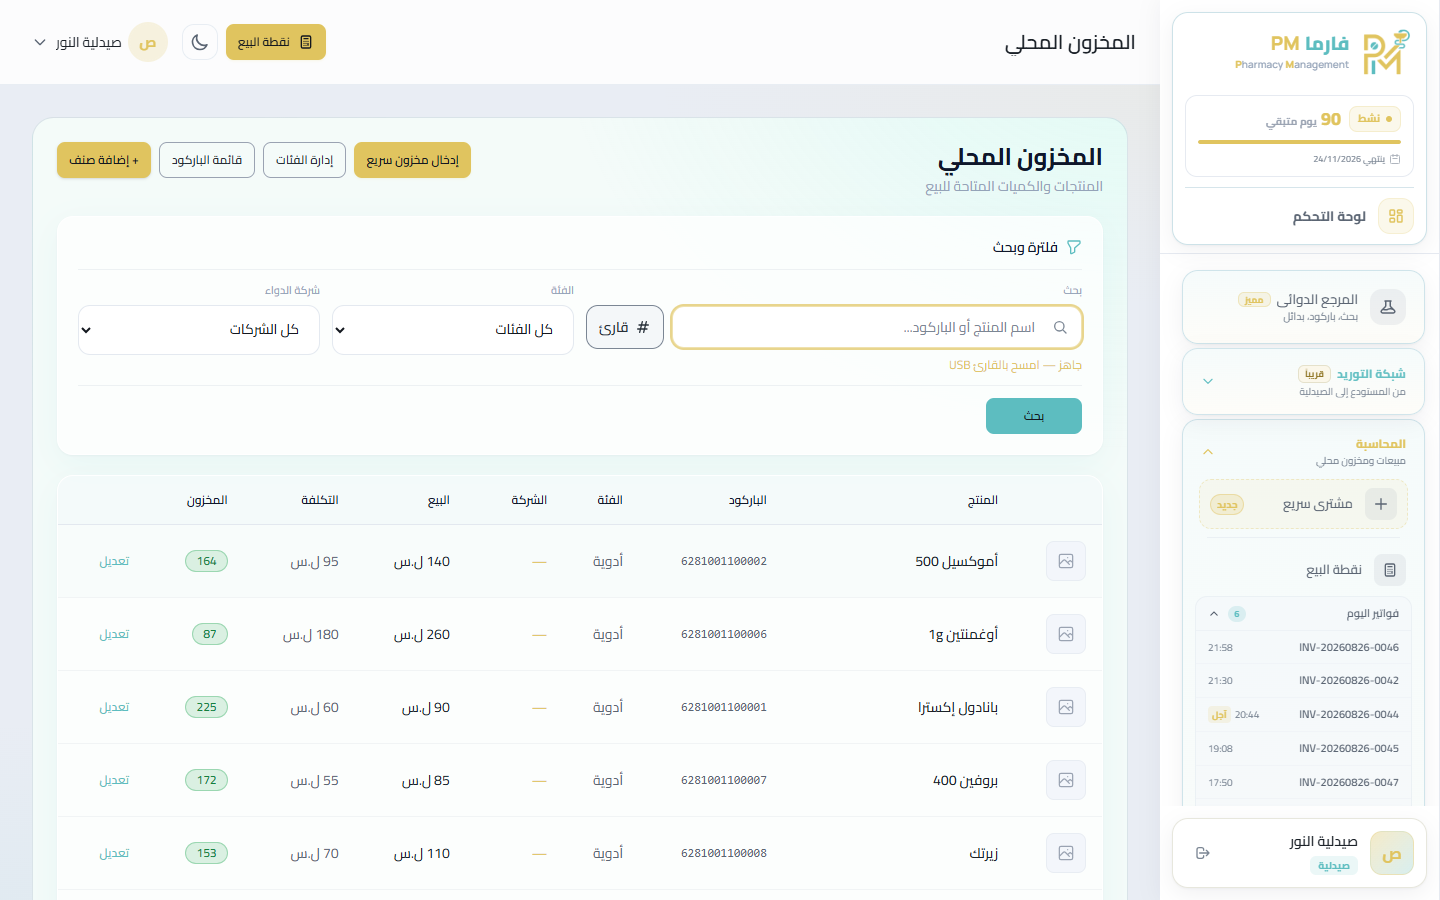
Task: Click إضافة صنف add item button
Action: point(104,160)
